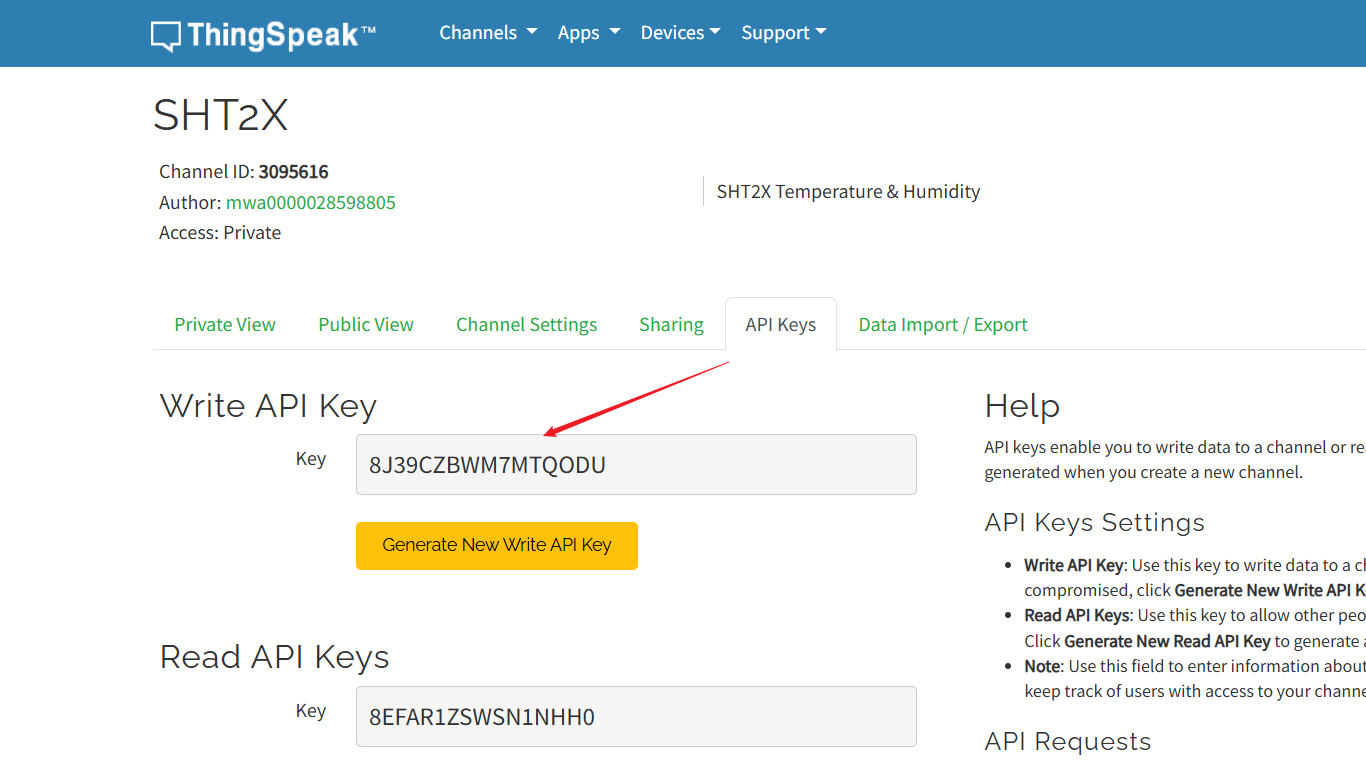Switch to the Public View tab
This screenshot has width=1366, height=764.
click(366, 325)
